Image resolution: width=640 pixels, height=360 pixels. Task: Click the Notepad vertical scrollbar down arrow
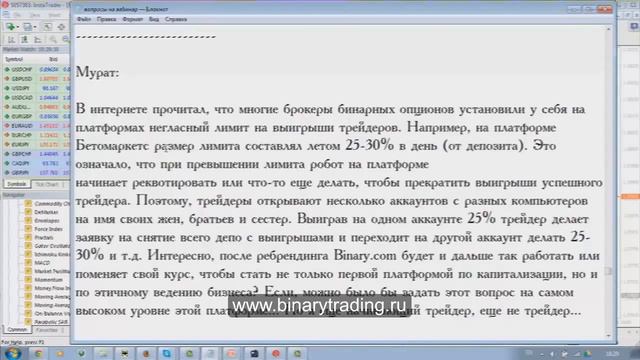coord(609,336)
